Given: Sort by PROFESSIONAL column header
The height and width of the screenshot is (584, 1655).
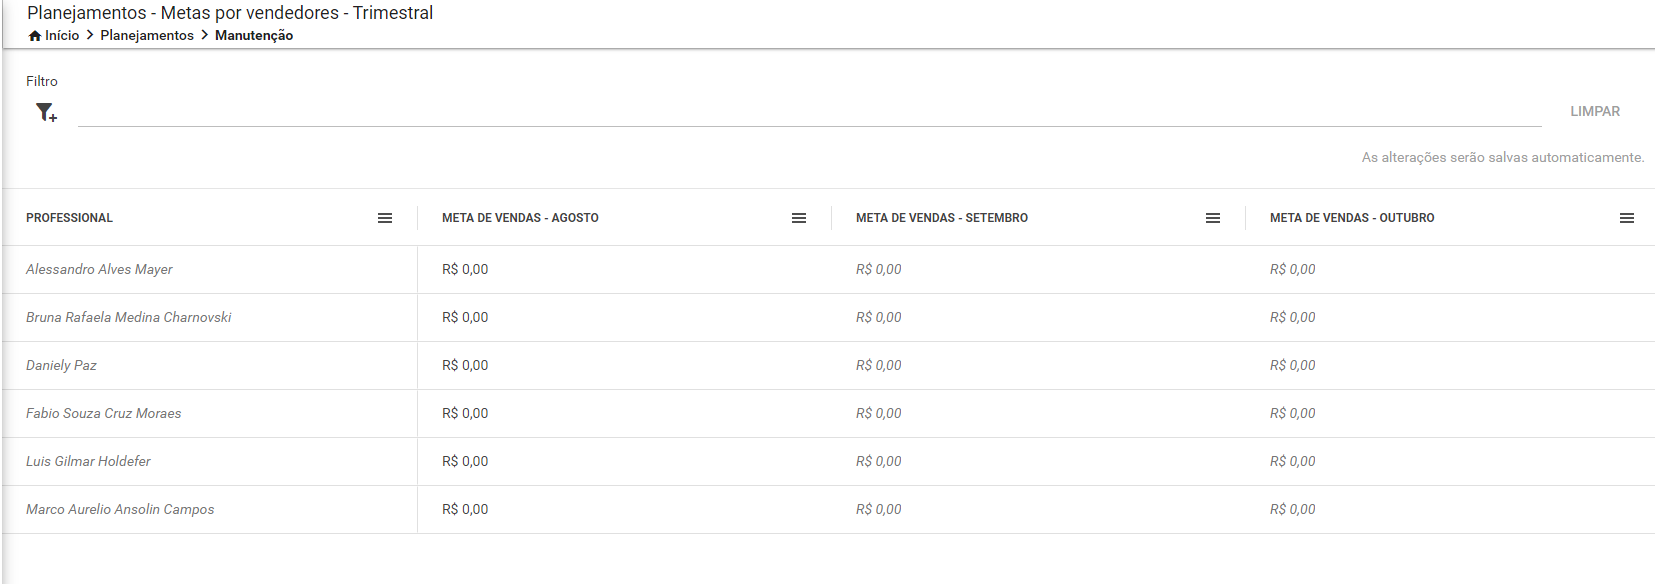Looking at the screenshot, I should click(x=69, y=218).
